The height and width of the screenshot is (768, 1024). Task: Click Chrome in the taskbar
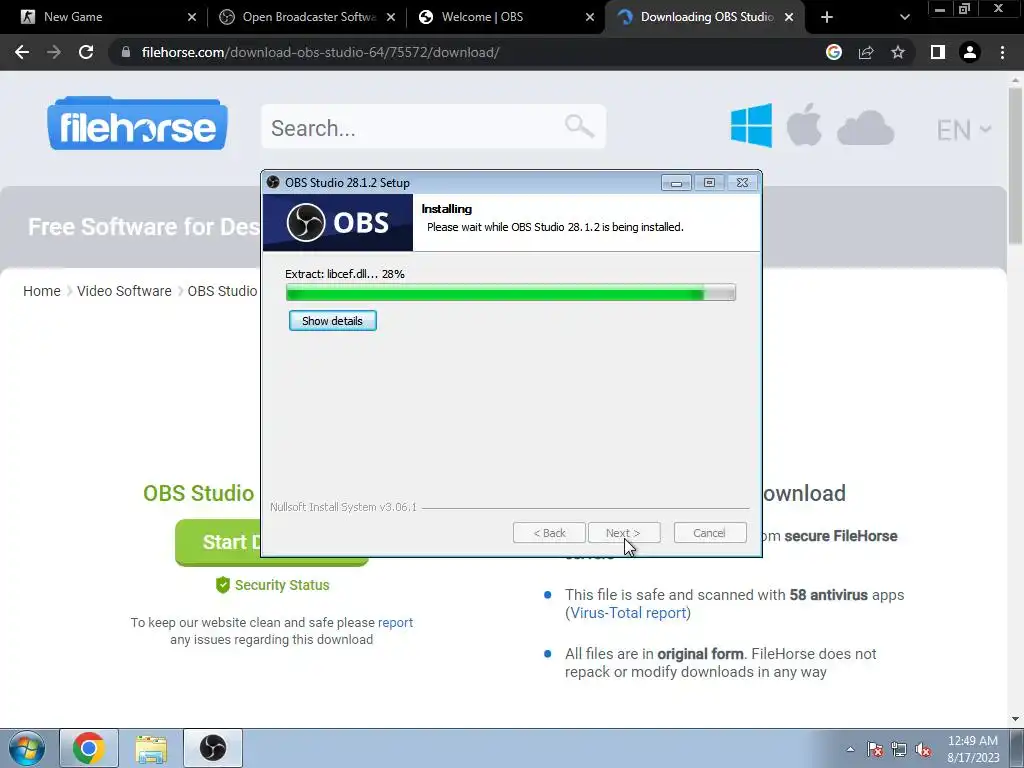point(89,748)
